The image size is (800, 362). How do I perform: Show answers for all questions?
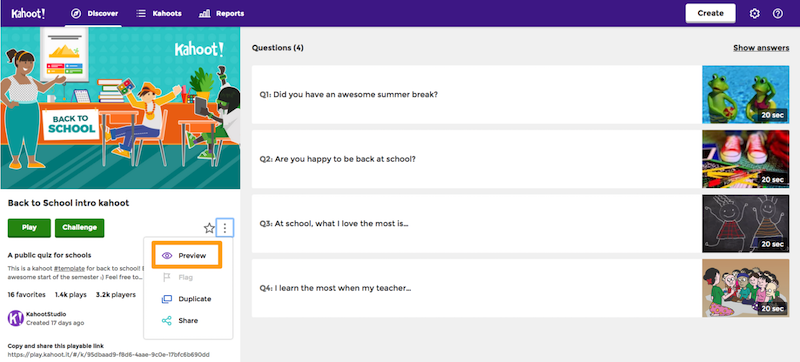761,48
